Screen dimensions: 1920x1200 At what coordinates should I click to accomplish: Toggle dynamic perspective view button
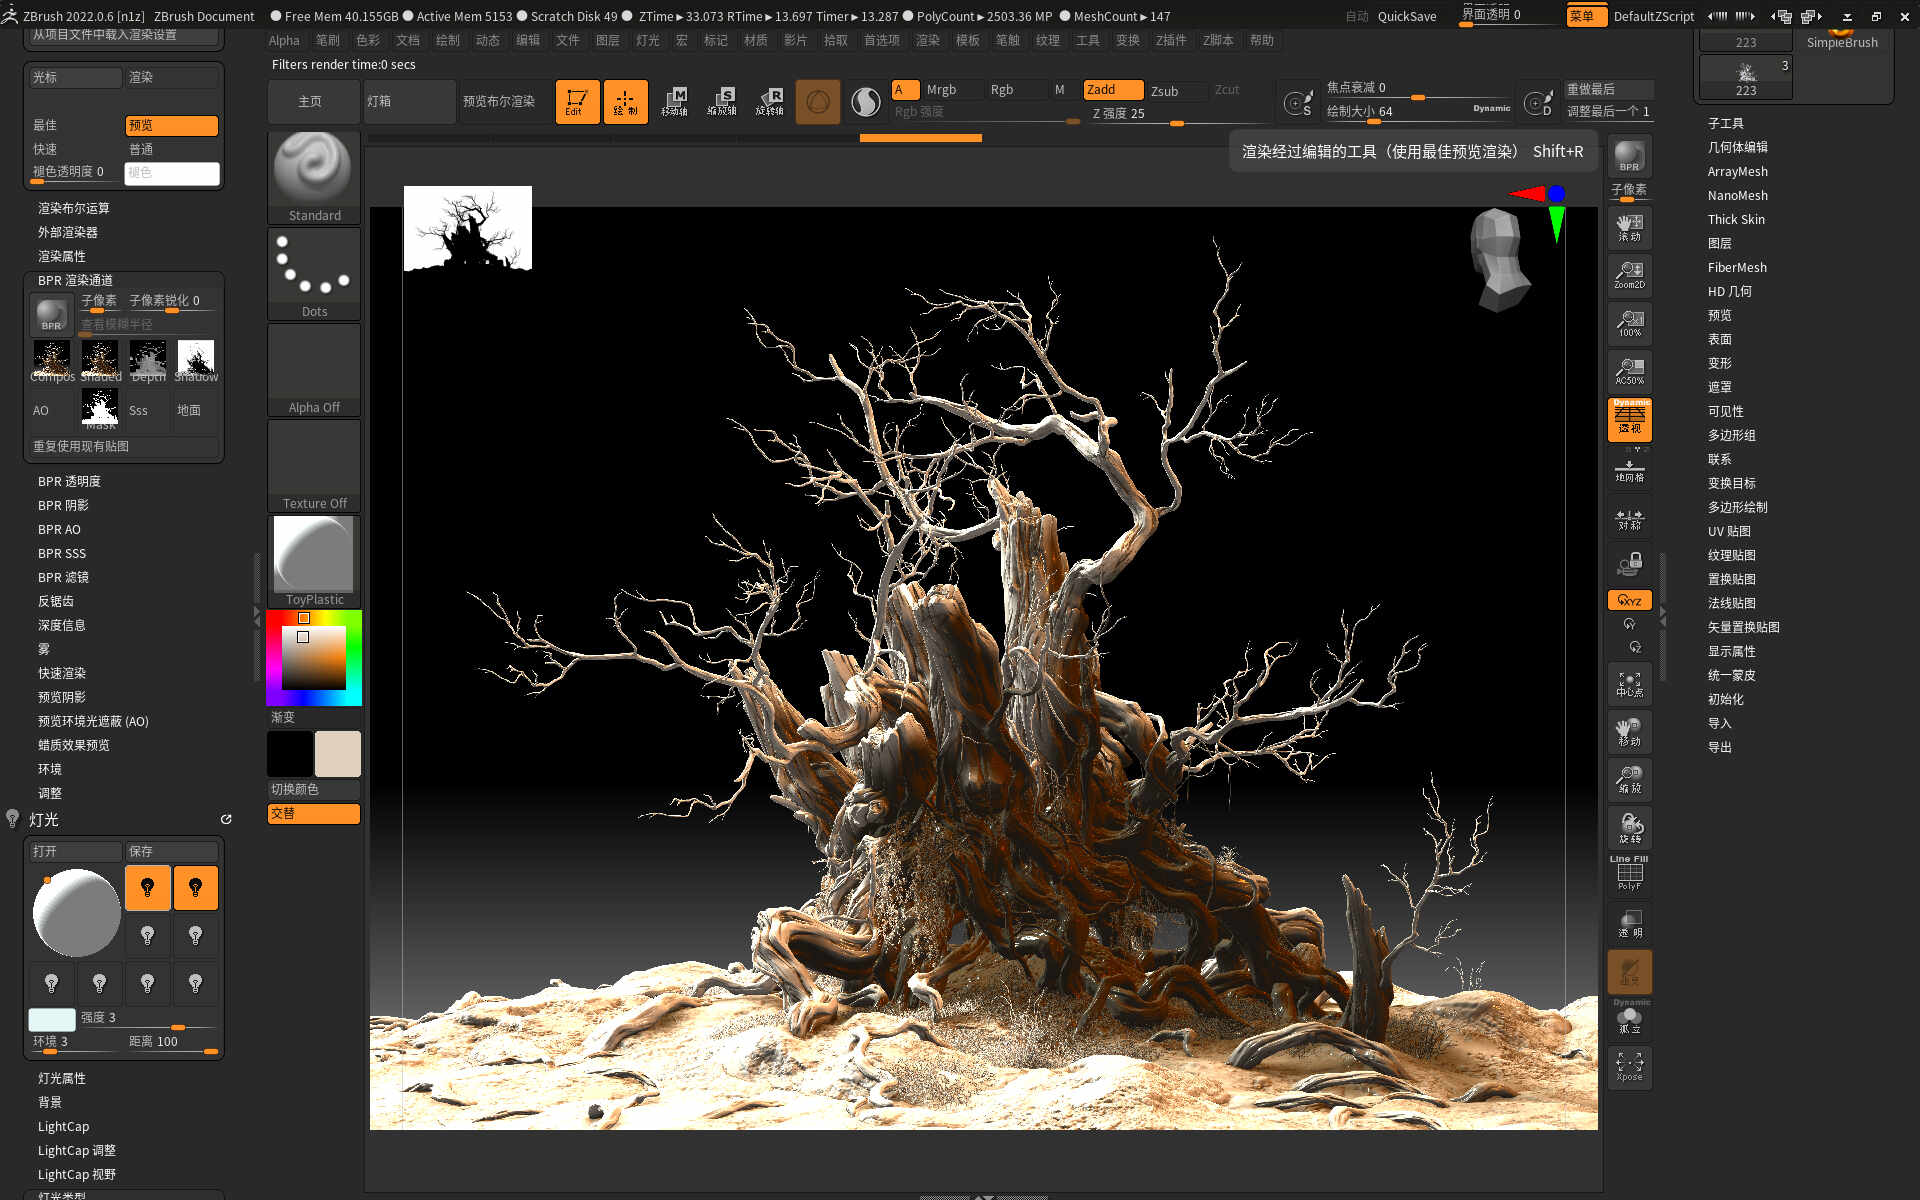1629,419
